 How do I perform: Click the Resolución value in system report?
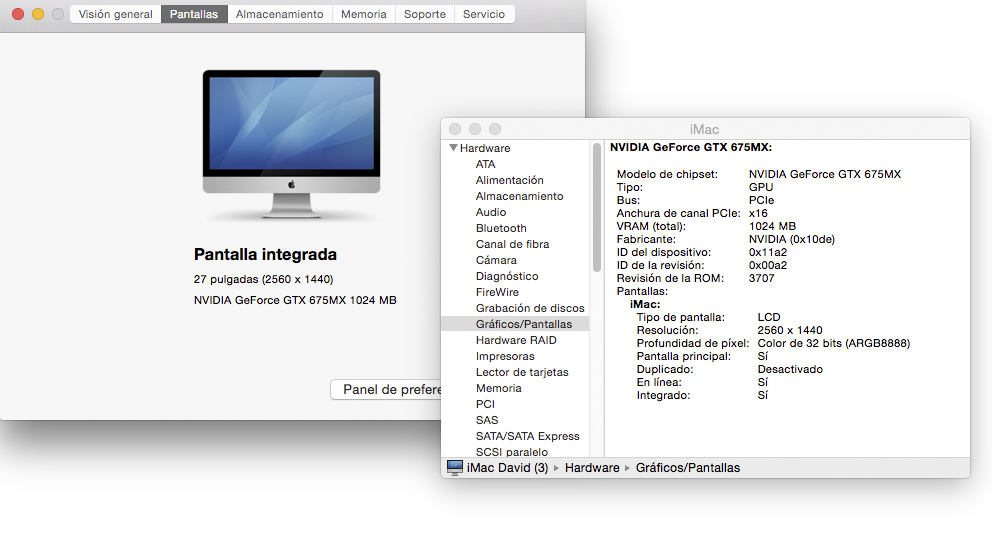click(790, 330)
